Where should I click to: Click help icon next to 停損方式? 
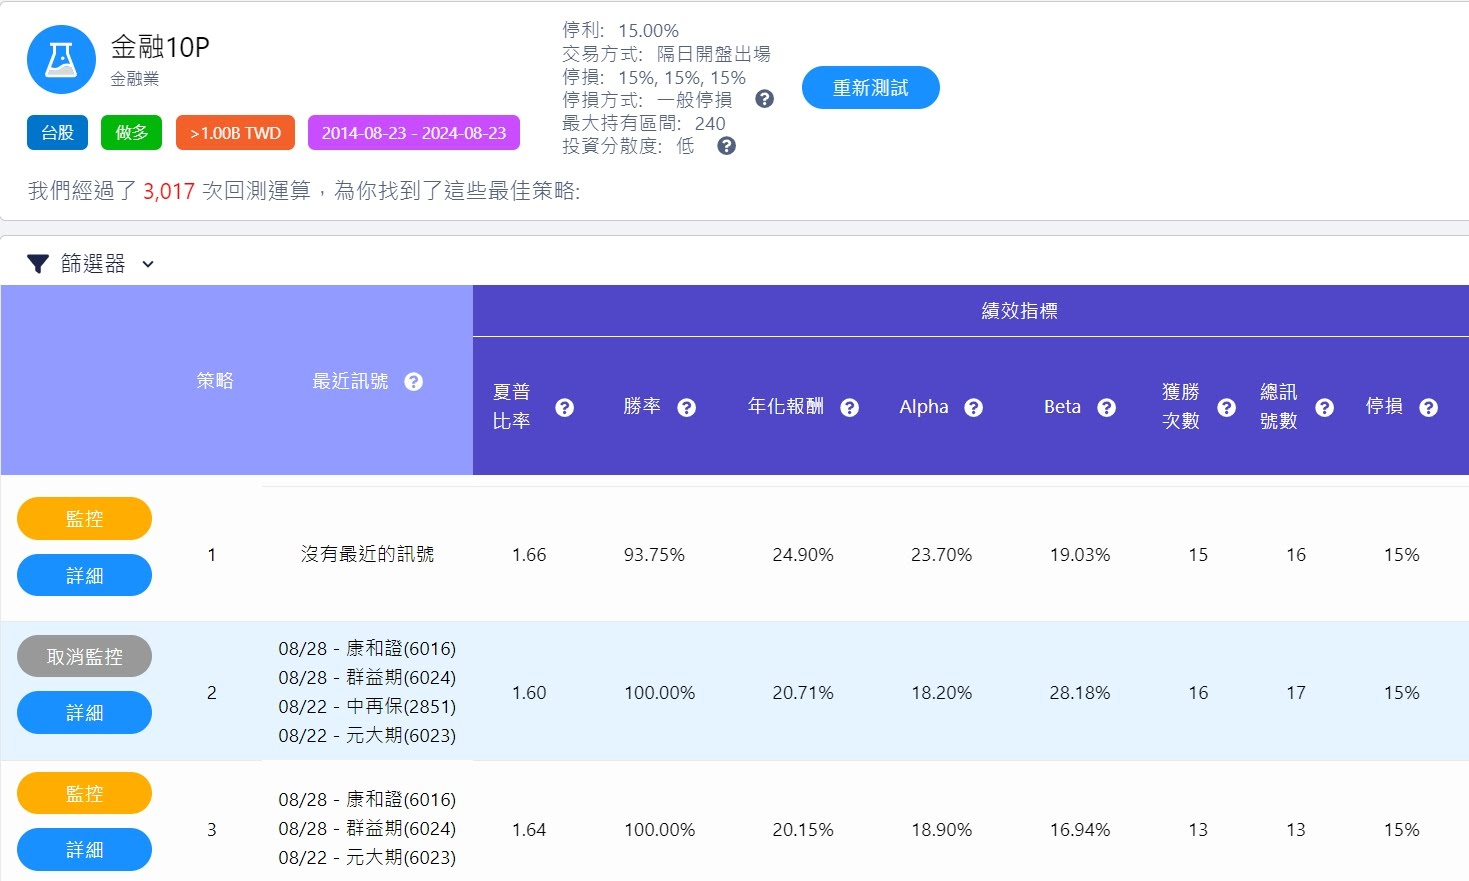764,99
